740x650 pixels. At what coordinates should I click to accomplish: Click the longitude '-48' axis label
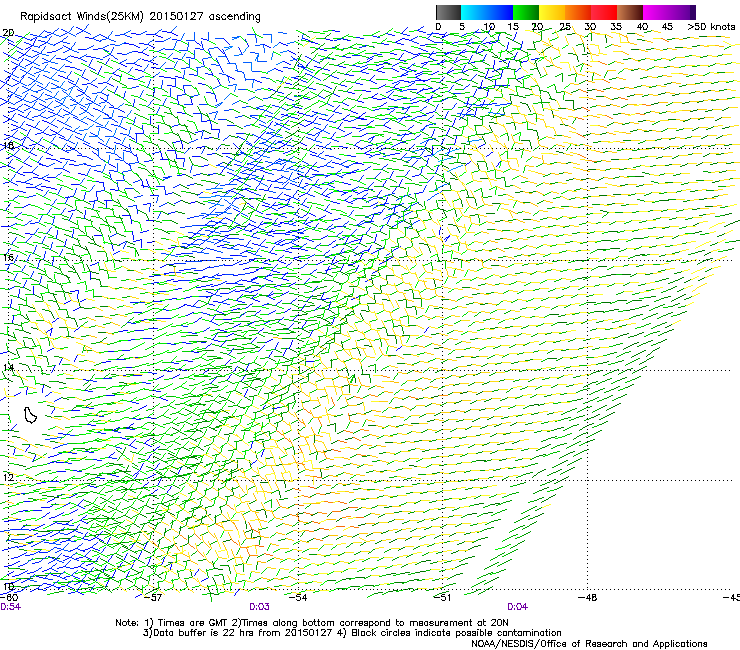pyautogui.click(x=587, y=598)
